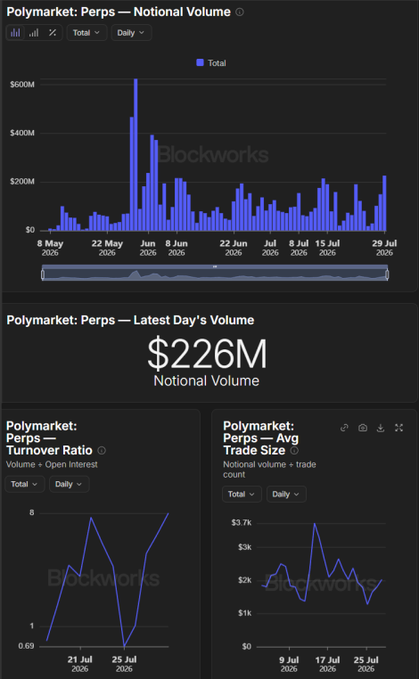This screenshot has width=419, height=679.
Task: Open Daily dropdown in Turnover Ratio panel
Action: click(x=69, y=484)
